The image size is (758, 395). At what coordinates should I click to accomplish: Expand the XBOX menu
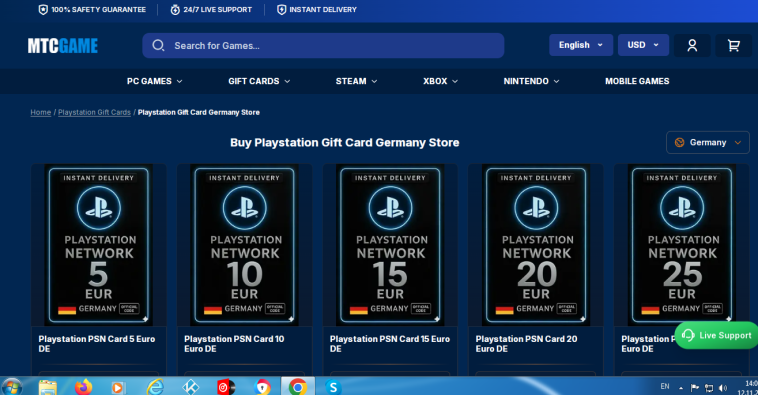point(440,81)
